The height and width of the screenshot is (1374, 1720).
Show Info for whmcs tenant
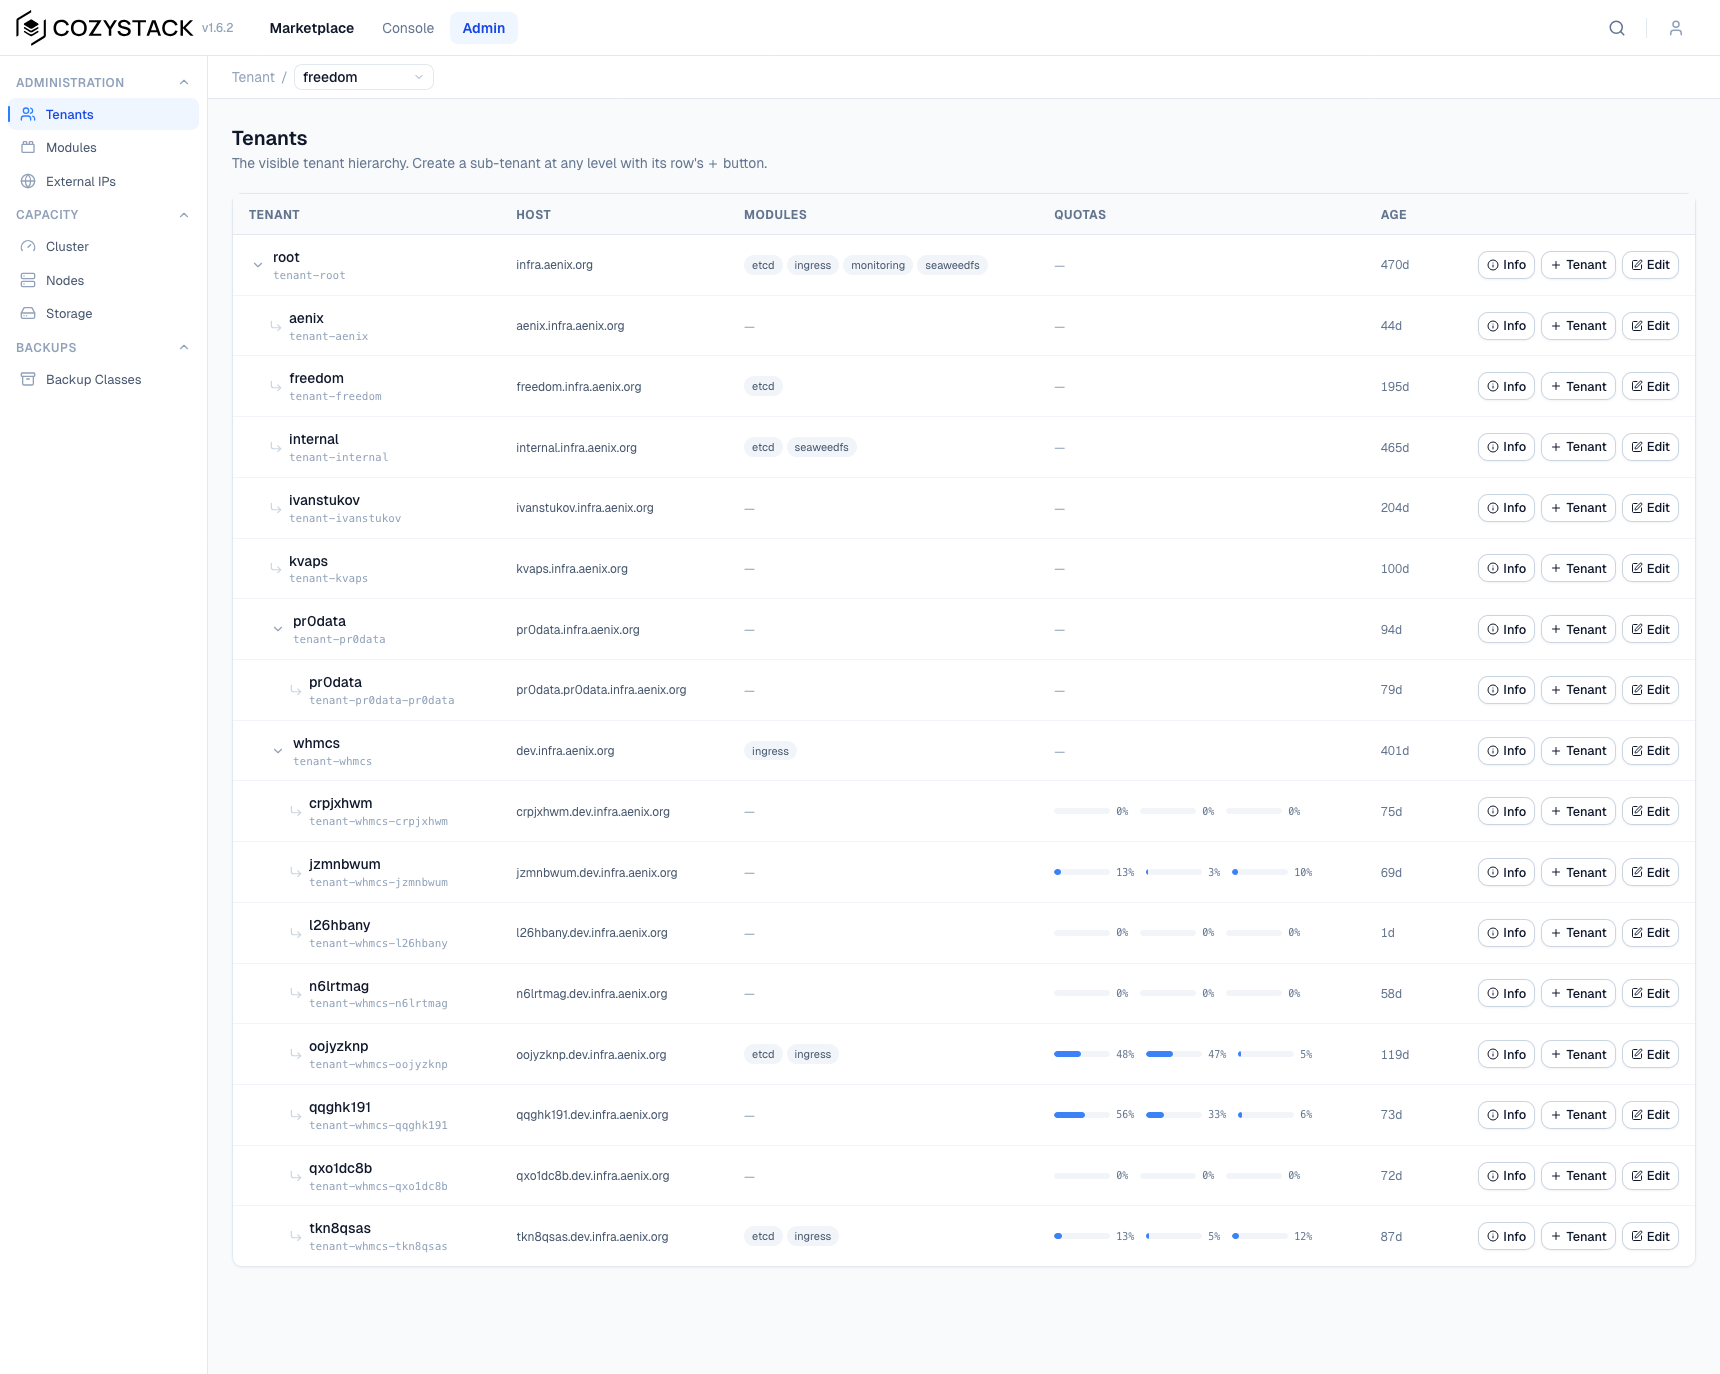pos(1506,751)
